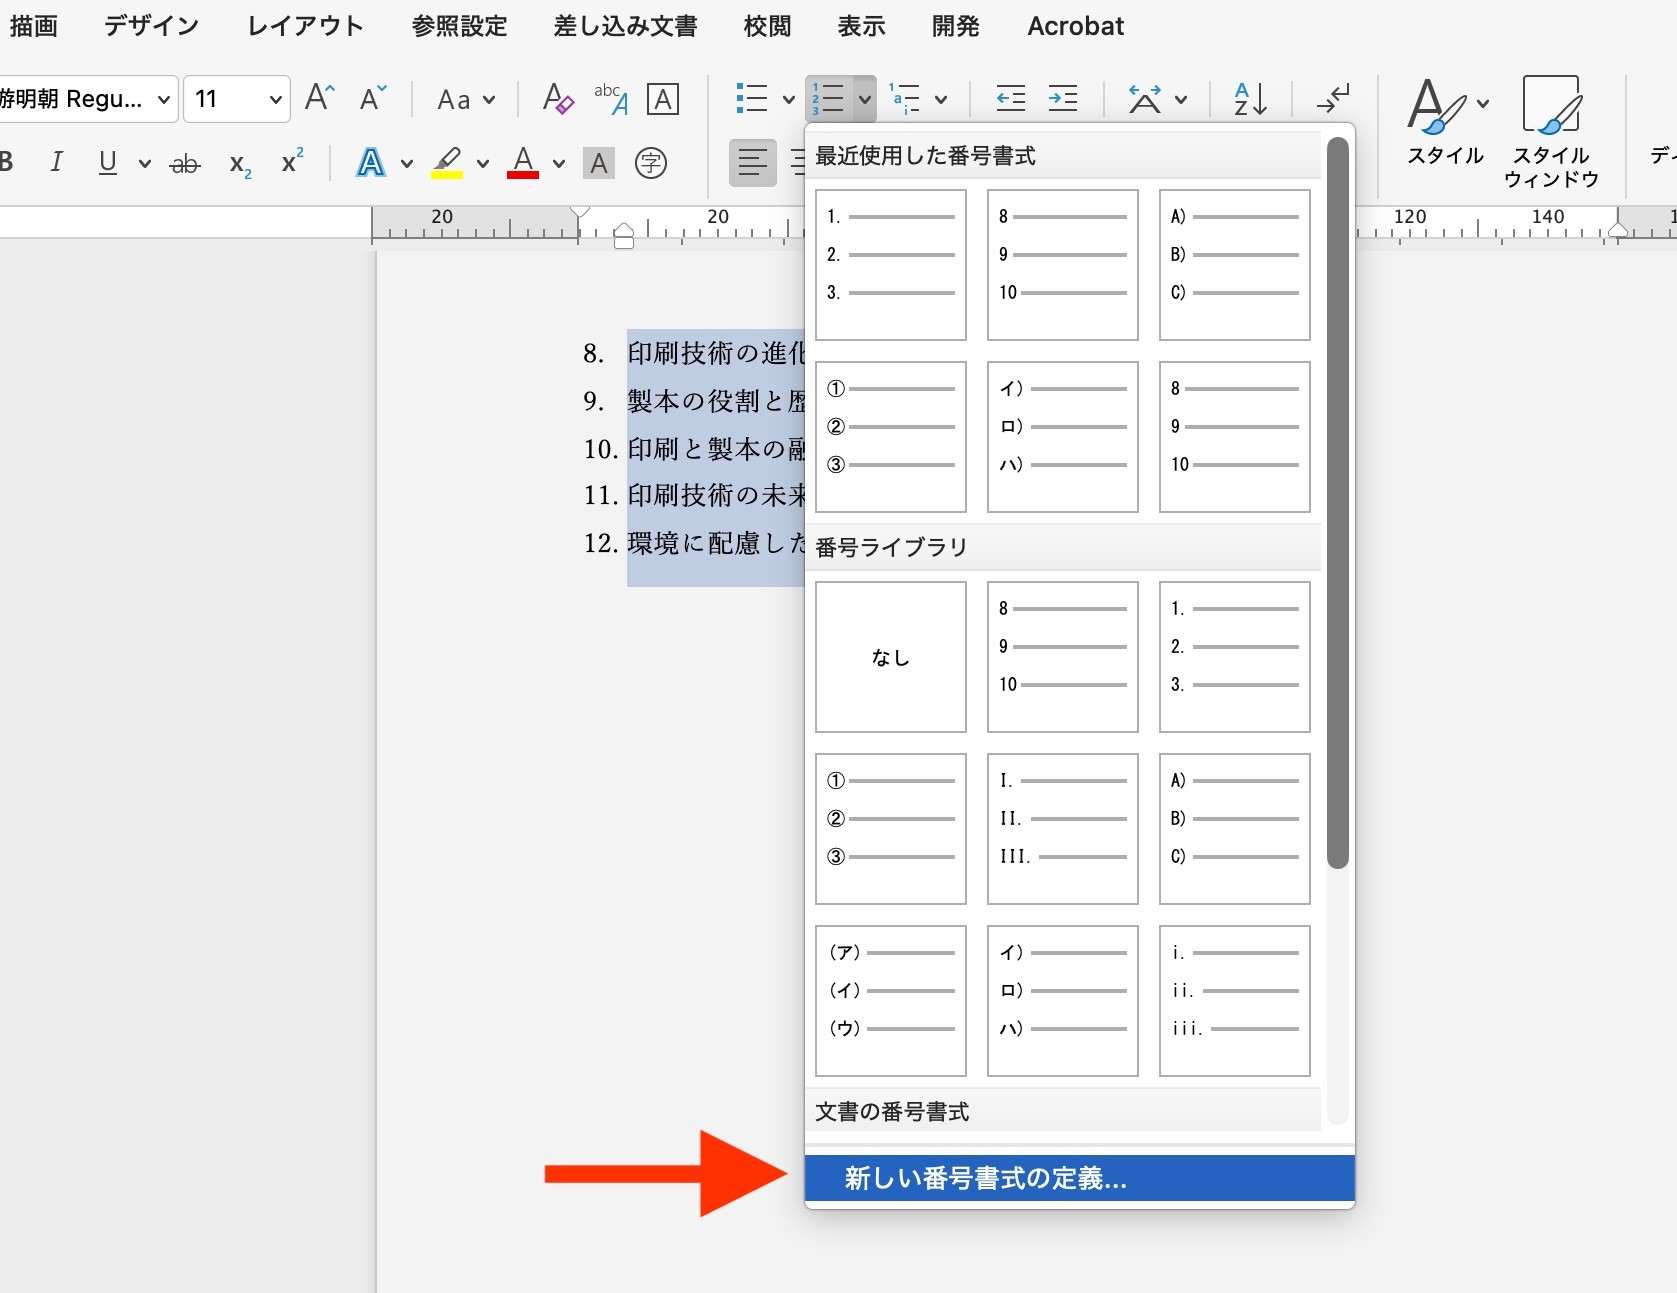This screenshot has height=1293, width=1677.
Task: Select the なし numbering option
Action: [x=891, y=657]
